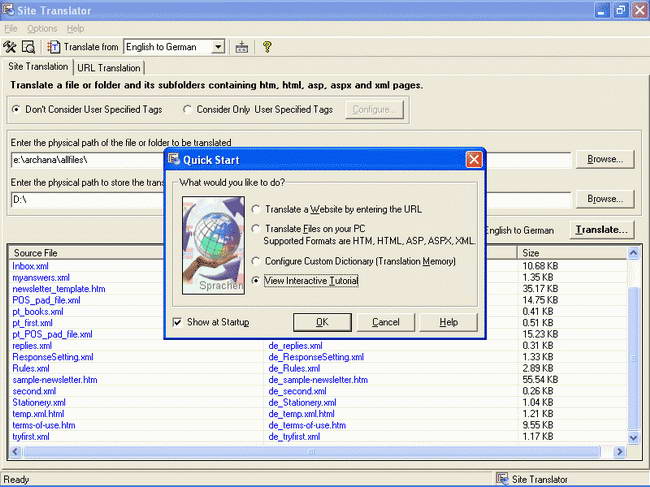The height and width of the screenshot is (487, 650).
Task: Click the horizontal scroll right arrow
Action: tap(620, 451)
